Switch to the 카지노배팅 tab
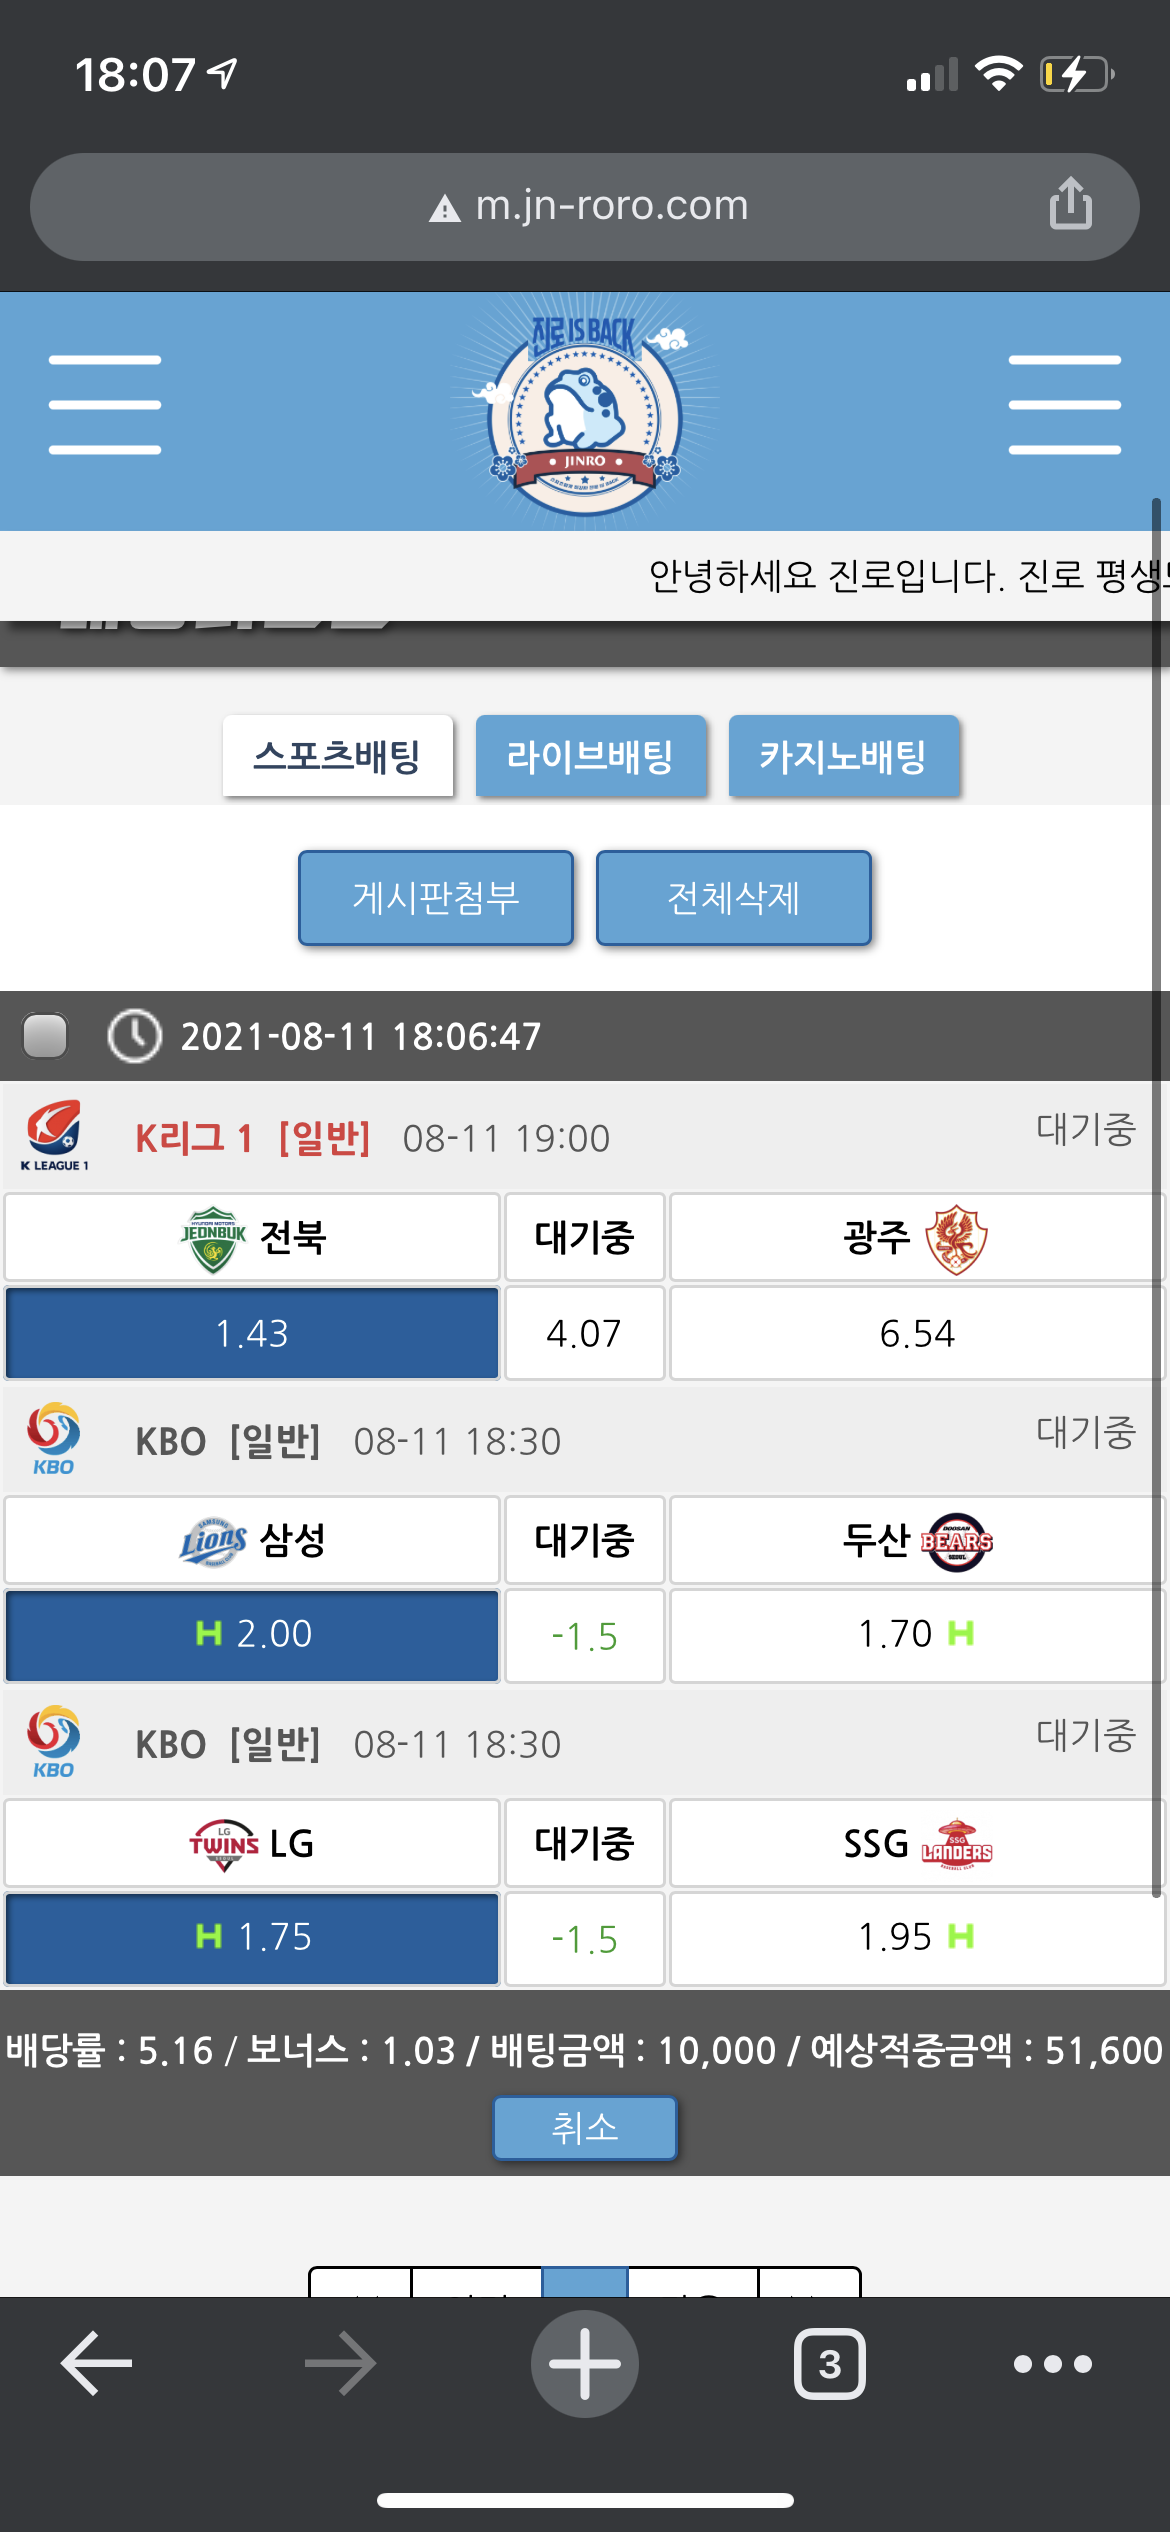The width and height of the screenshot is (1170, 2532). point(843,756)
